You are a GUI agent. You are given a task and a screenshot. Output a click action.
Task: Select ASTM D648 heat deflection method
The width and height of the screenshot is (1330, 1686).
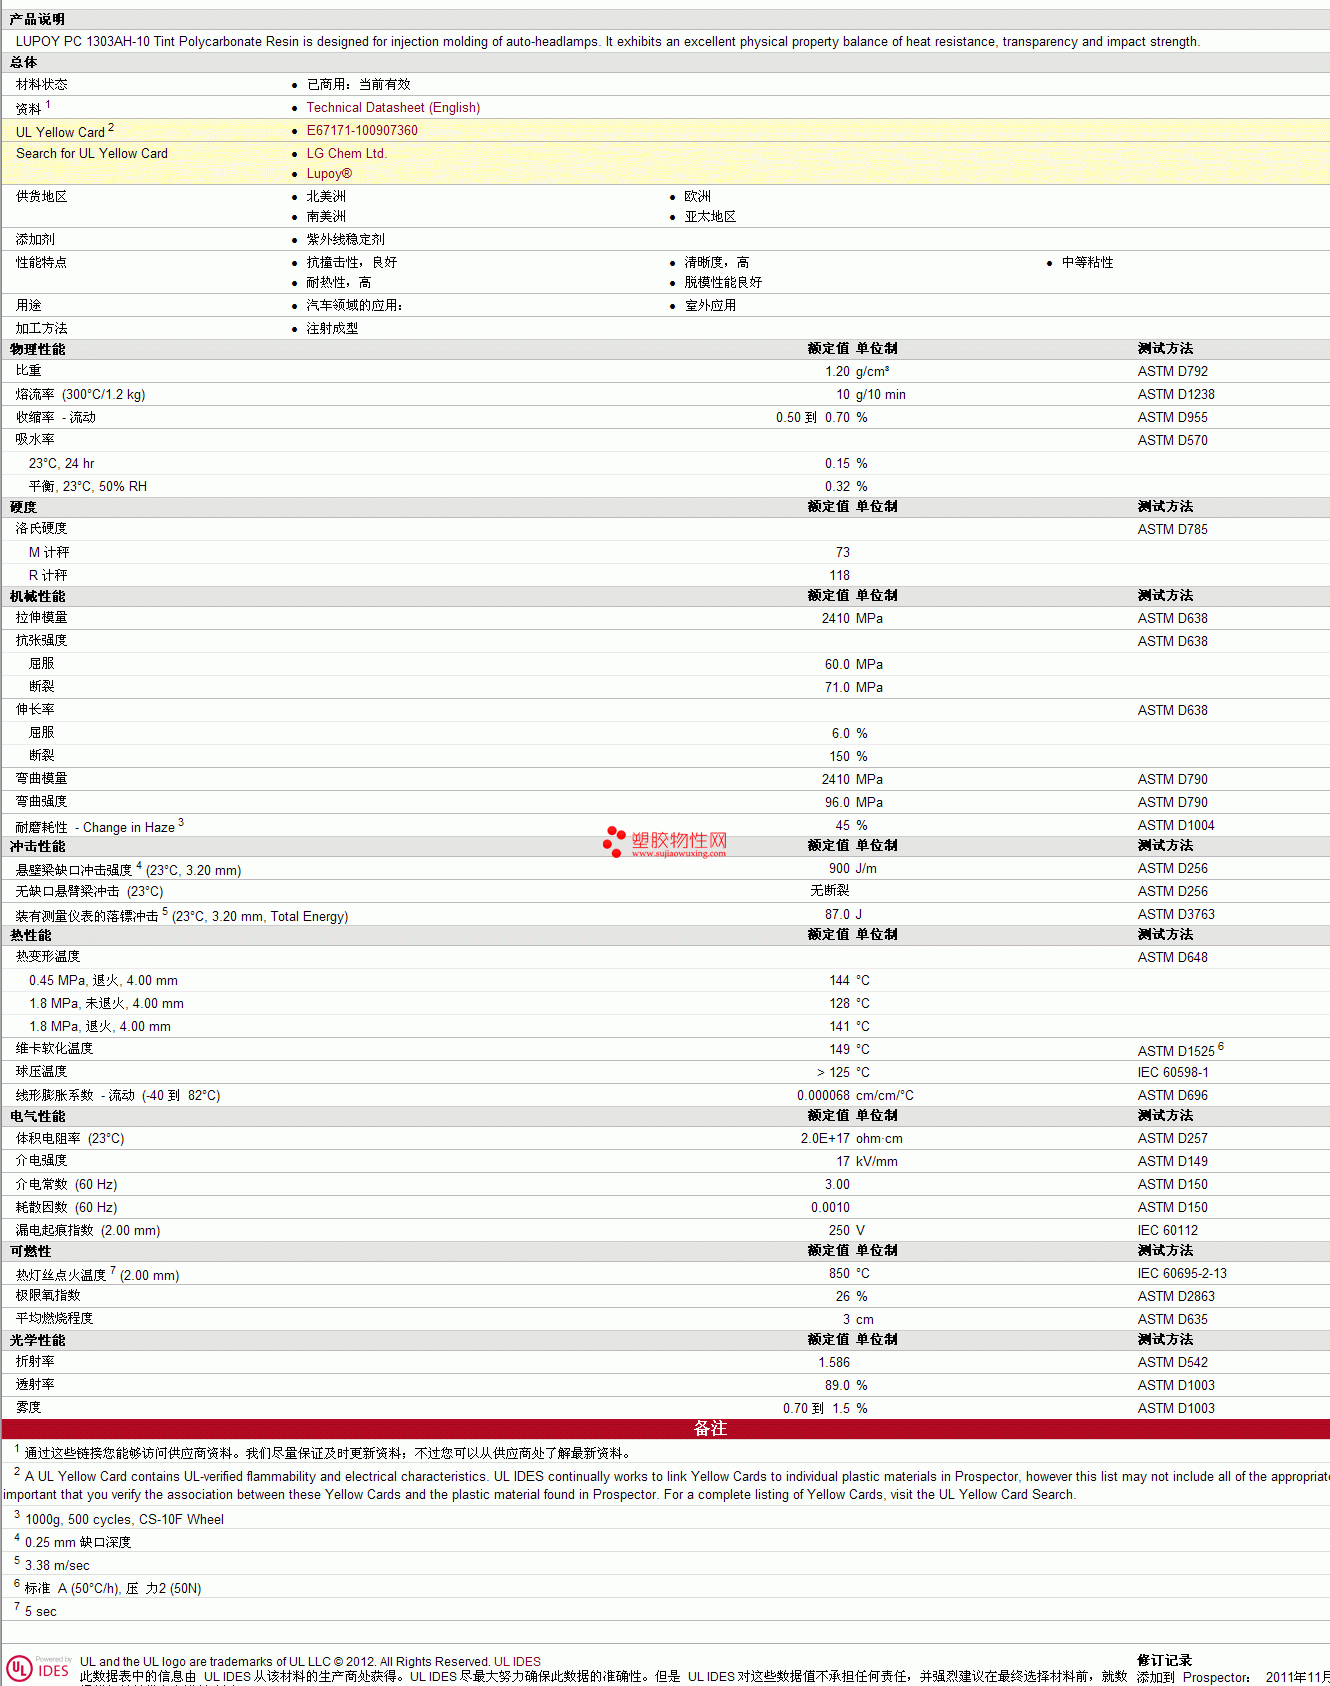(1172, 957)
